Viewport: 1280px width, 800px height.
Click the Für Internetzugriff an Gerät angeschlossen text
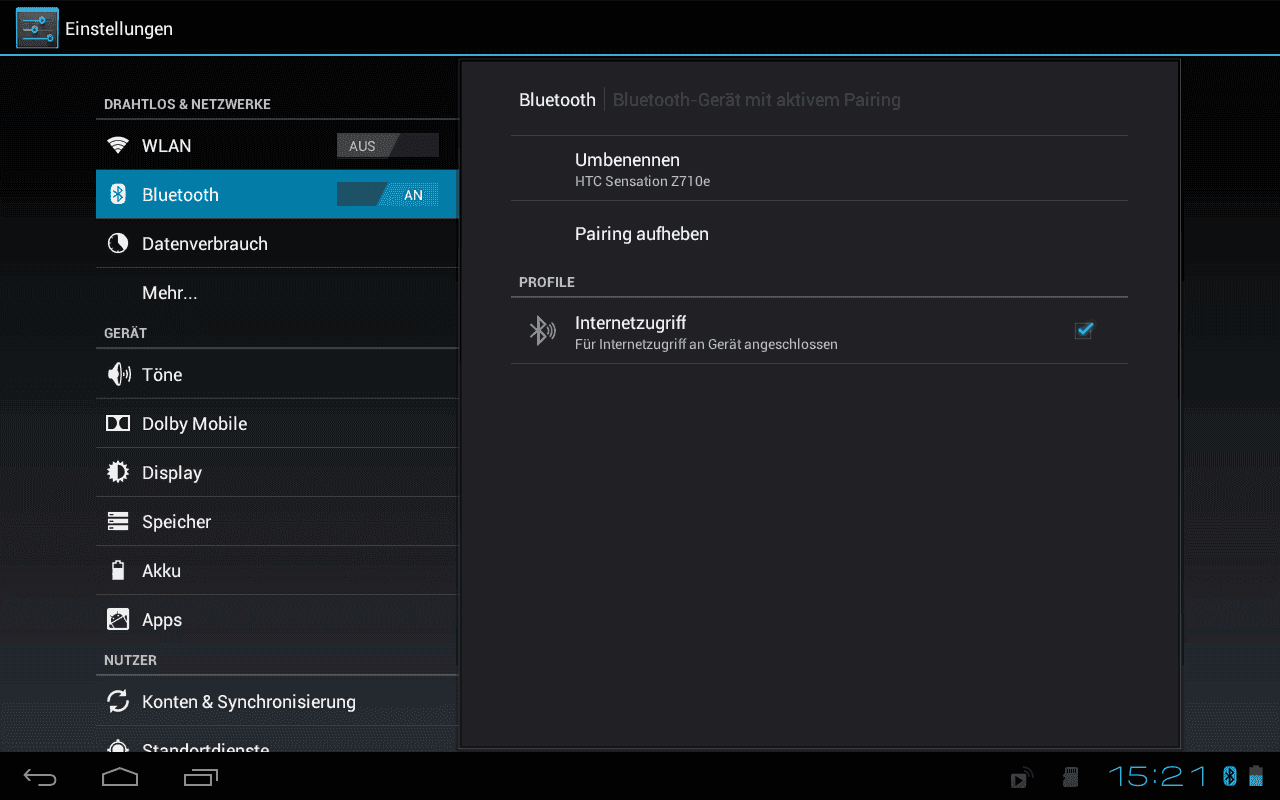[x=706, y=344]
